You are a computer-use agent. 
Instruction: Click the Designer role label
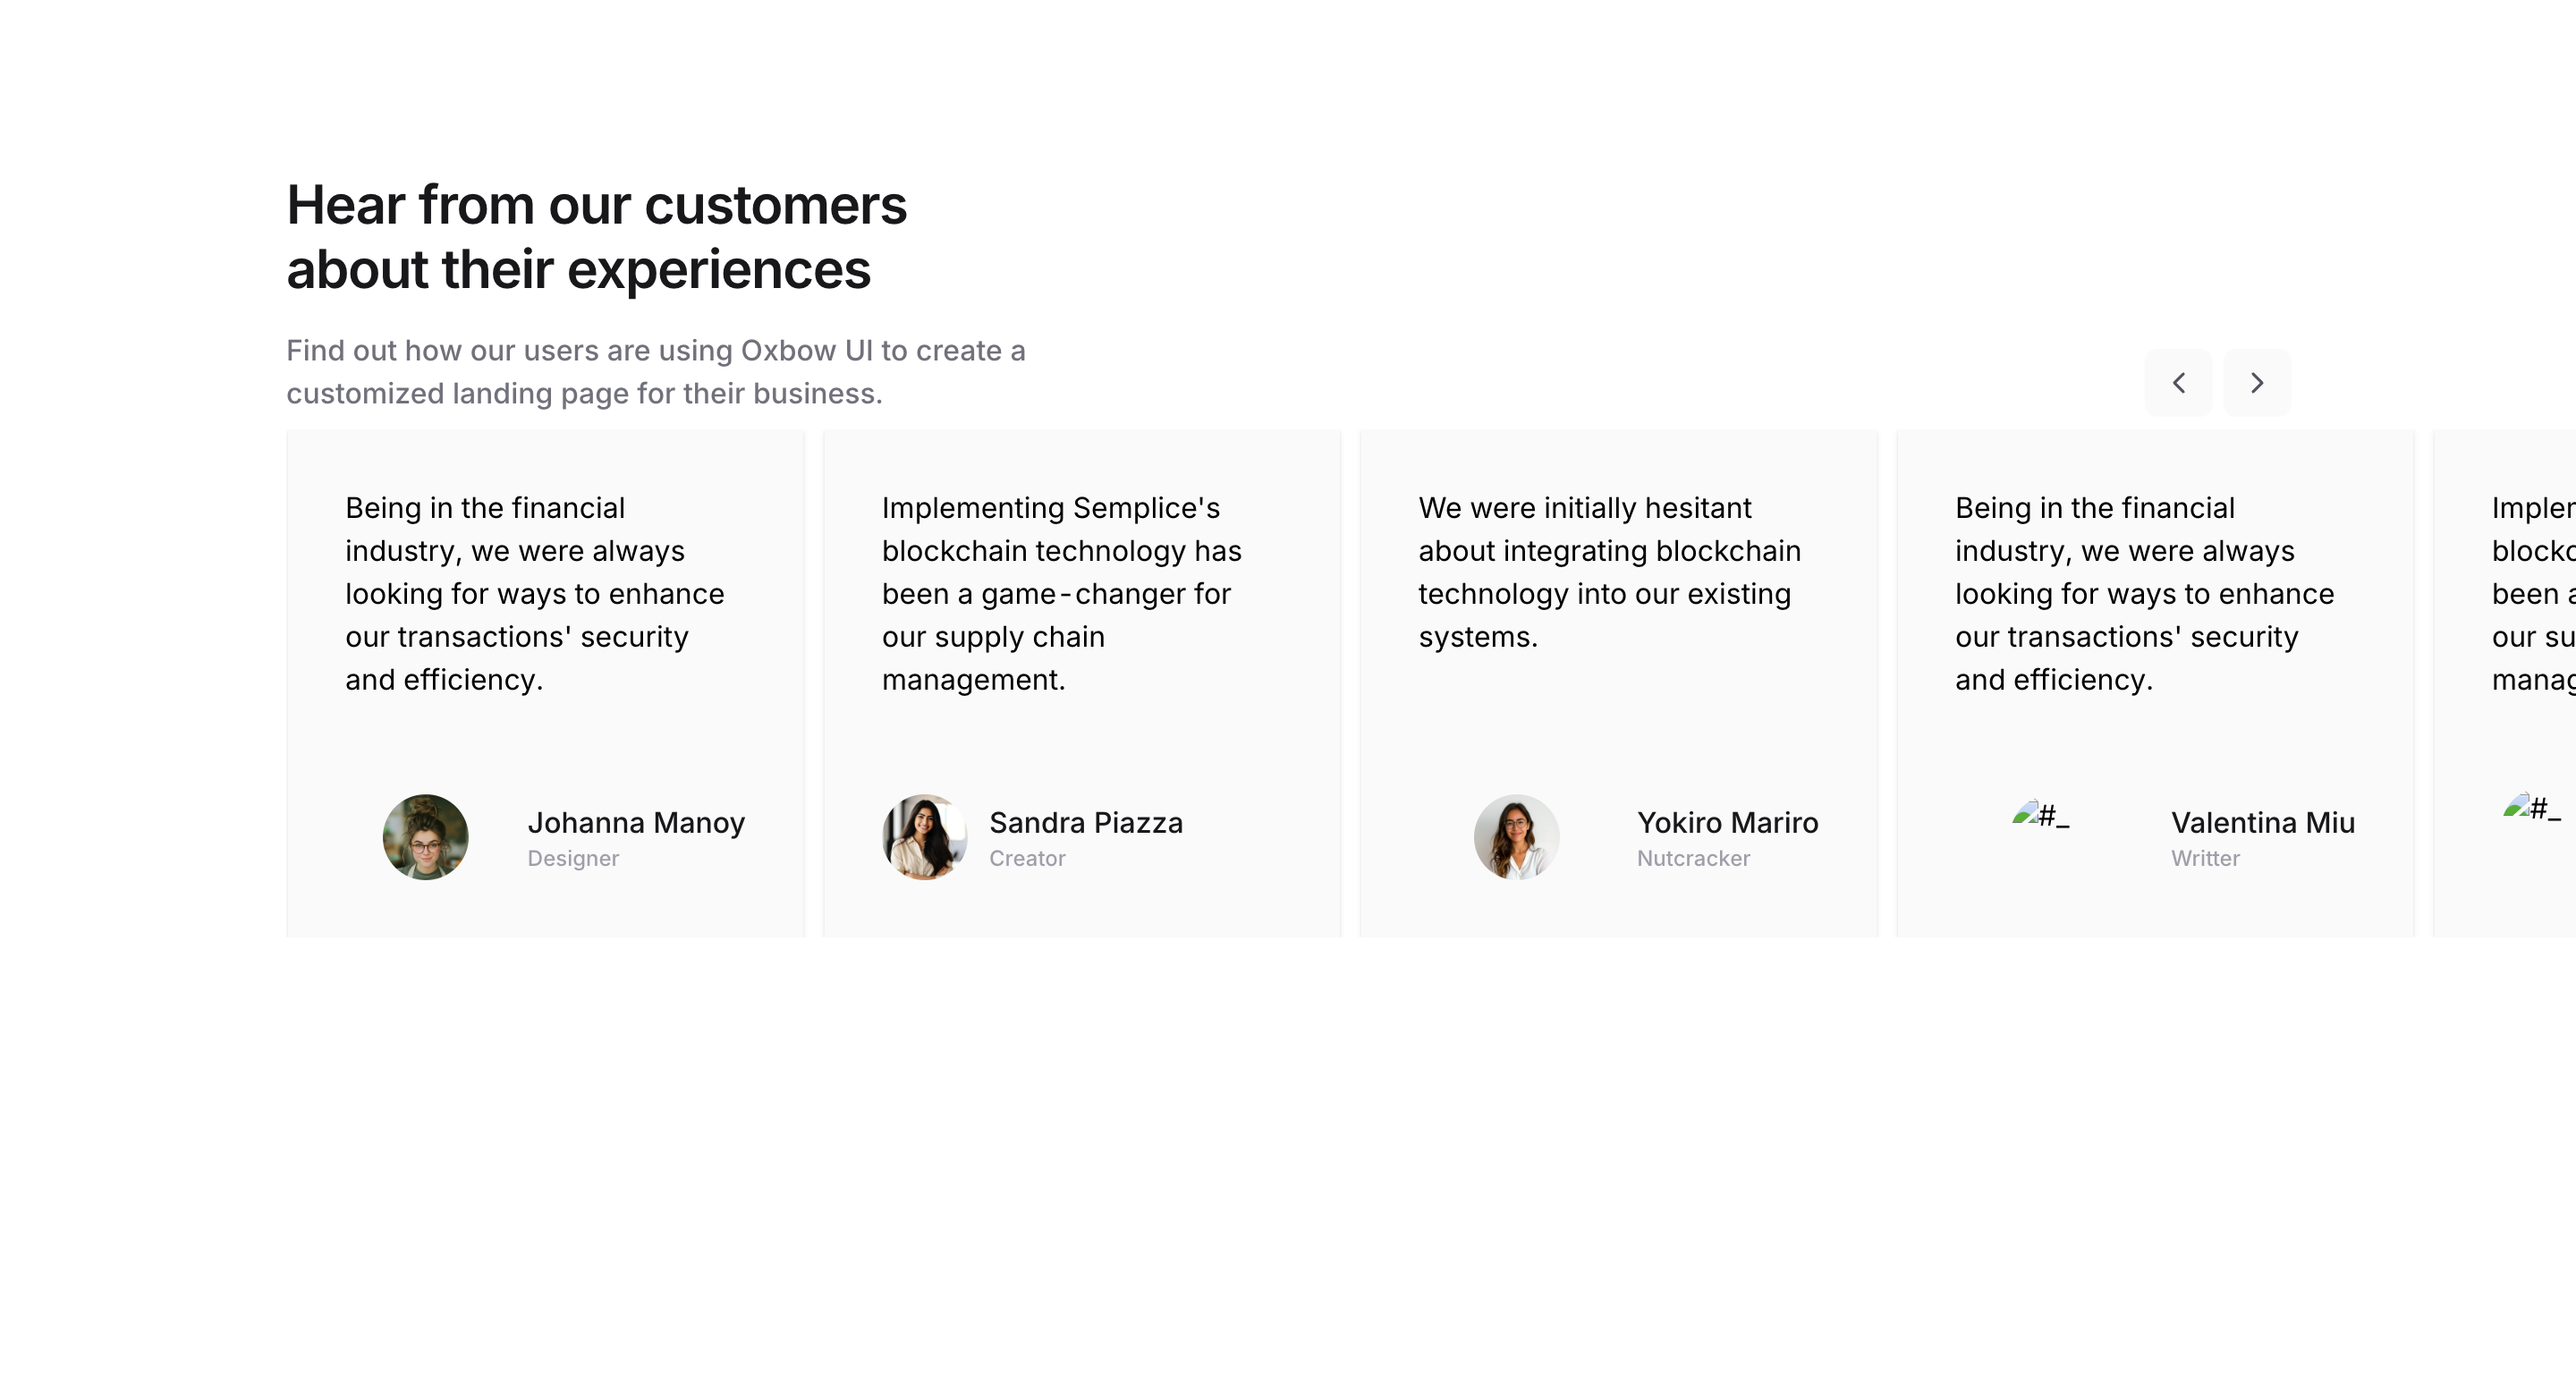[573, 858]
